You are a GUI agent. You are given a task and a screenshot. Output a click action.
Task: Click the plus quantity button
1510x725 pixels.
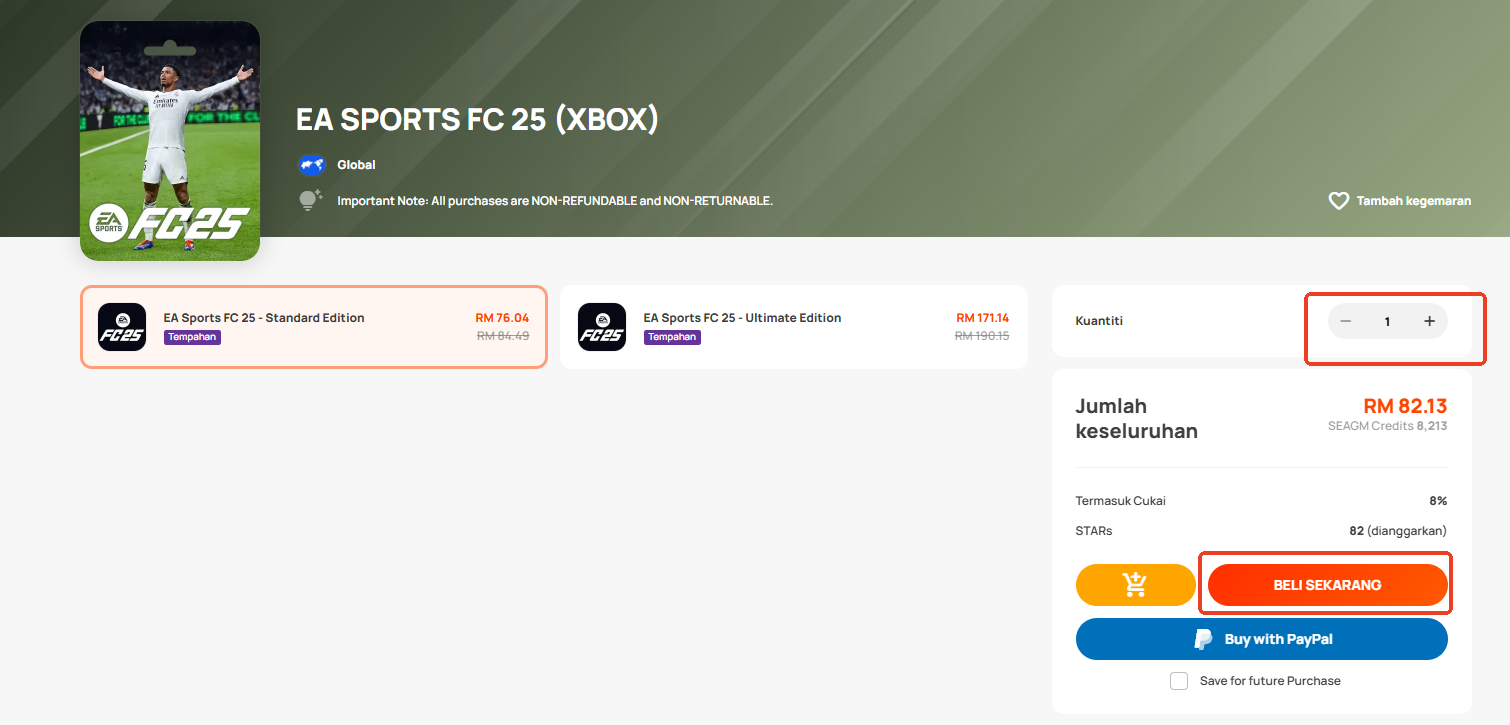point(1429,321)
